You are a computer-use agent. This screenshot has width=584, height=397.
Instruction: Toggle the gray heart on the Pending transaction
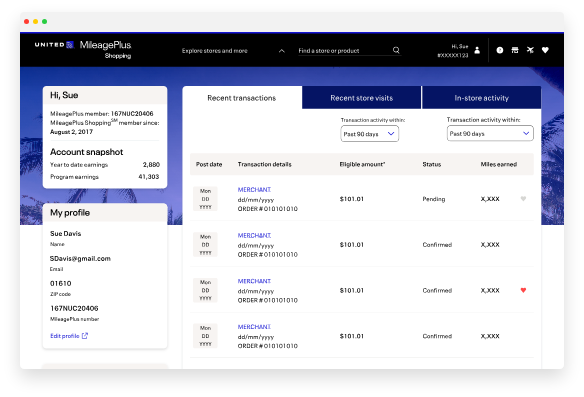pyautogui.click(x=523, y=198)
